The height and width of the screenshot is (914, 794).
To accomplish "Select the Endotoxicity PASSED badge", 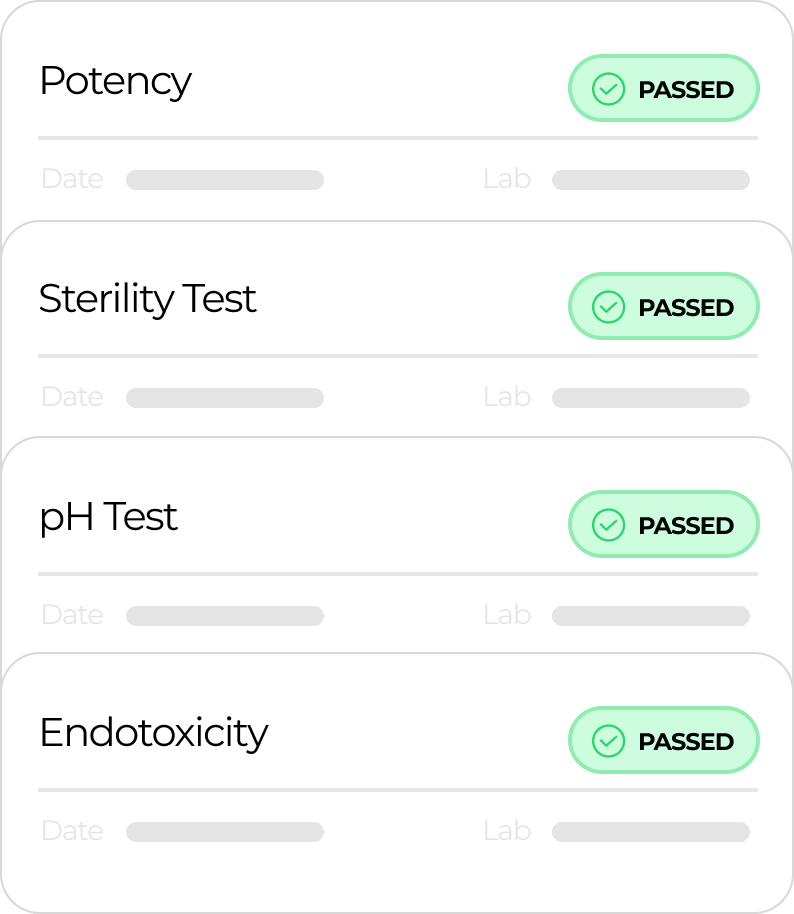I will (663, 741).
